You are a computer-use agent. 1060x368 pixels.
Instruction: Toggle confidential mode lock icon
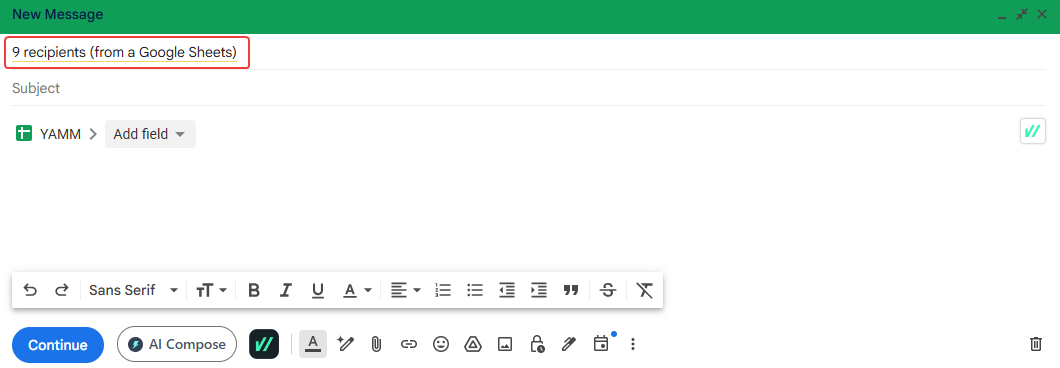coord(537,344)
